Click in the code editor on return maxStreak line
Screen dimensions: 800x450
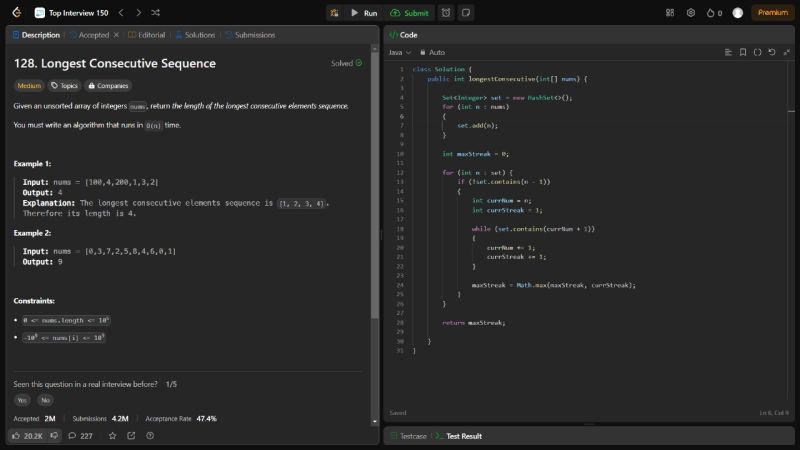tap(473, 323)
